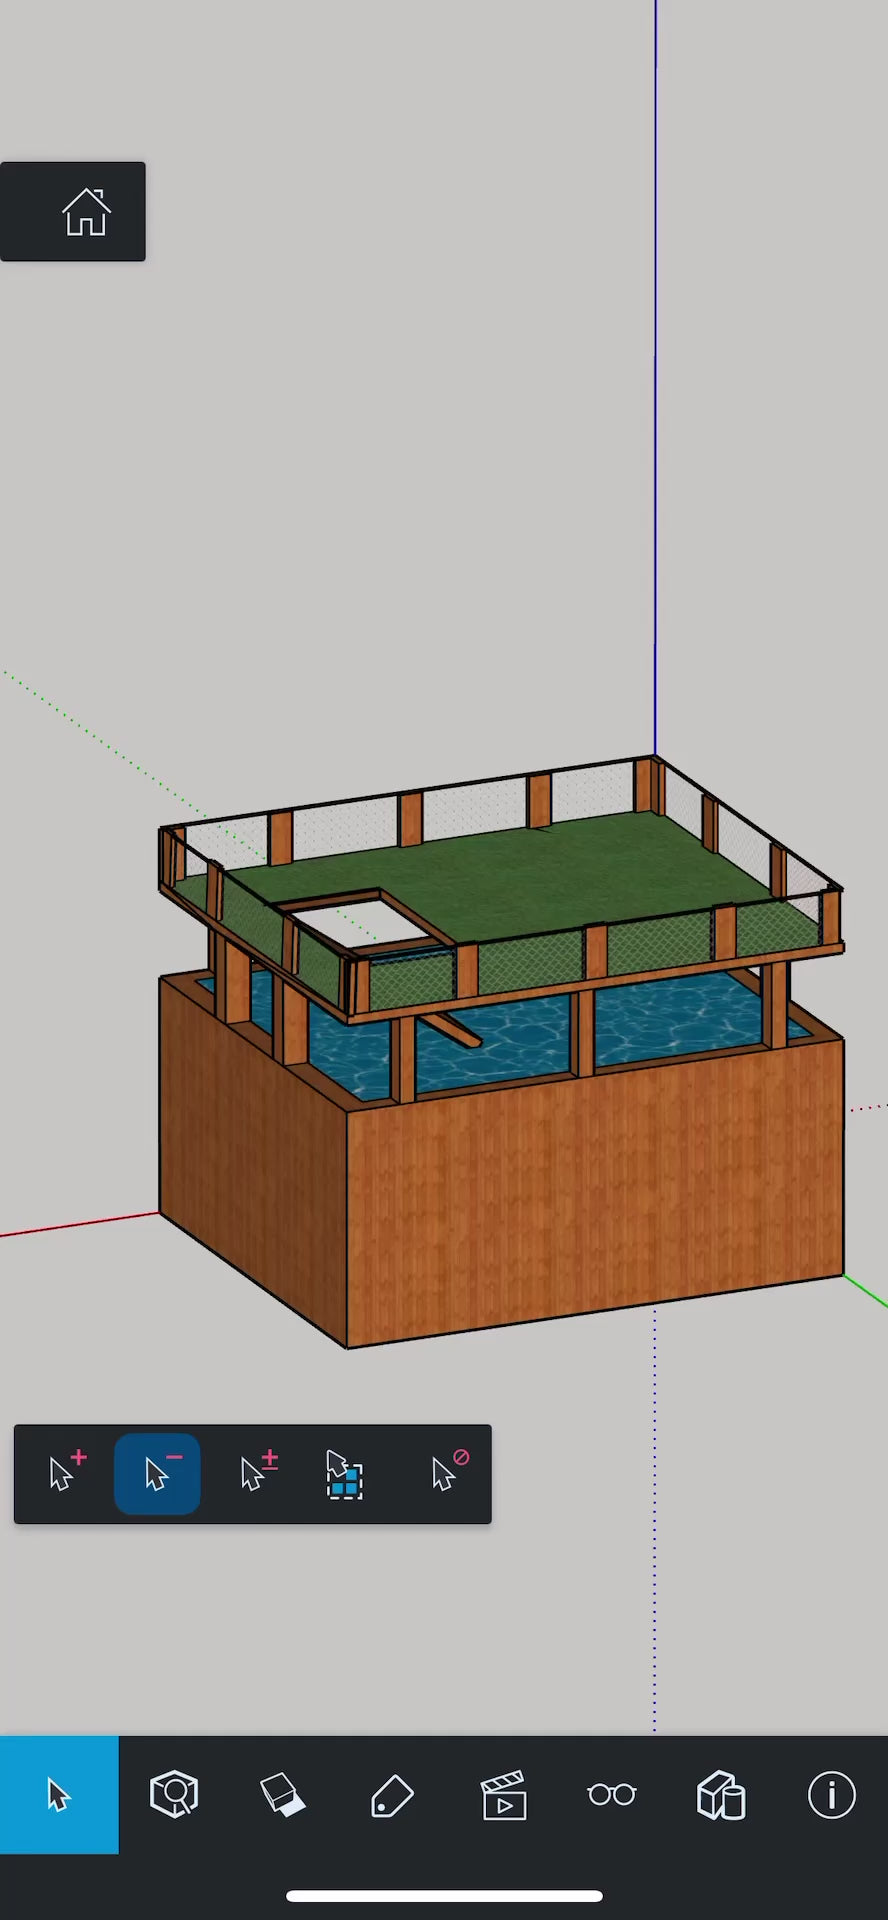This screenshot has width=888, height=1920.
Task: Tap the Home button
Action: pyautogui.click(x=85, y=212)
